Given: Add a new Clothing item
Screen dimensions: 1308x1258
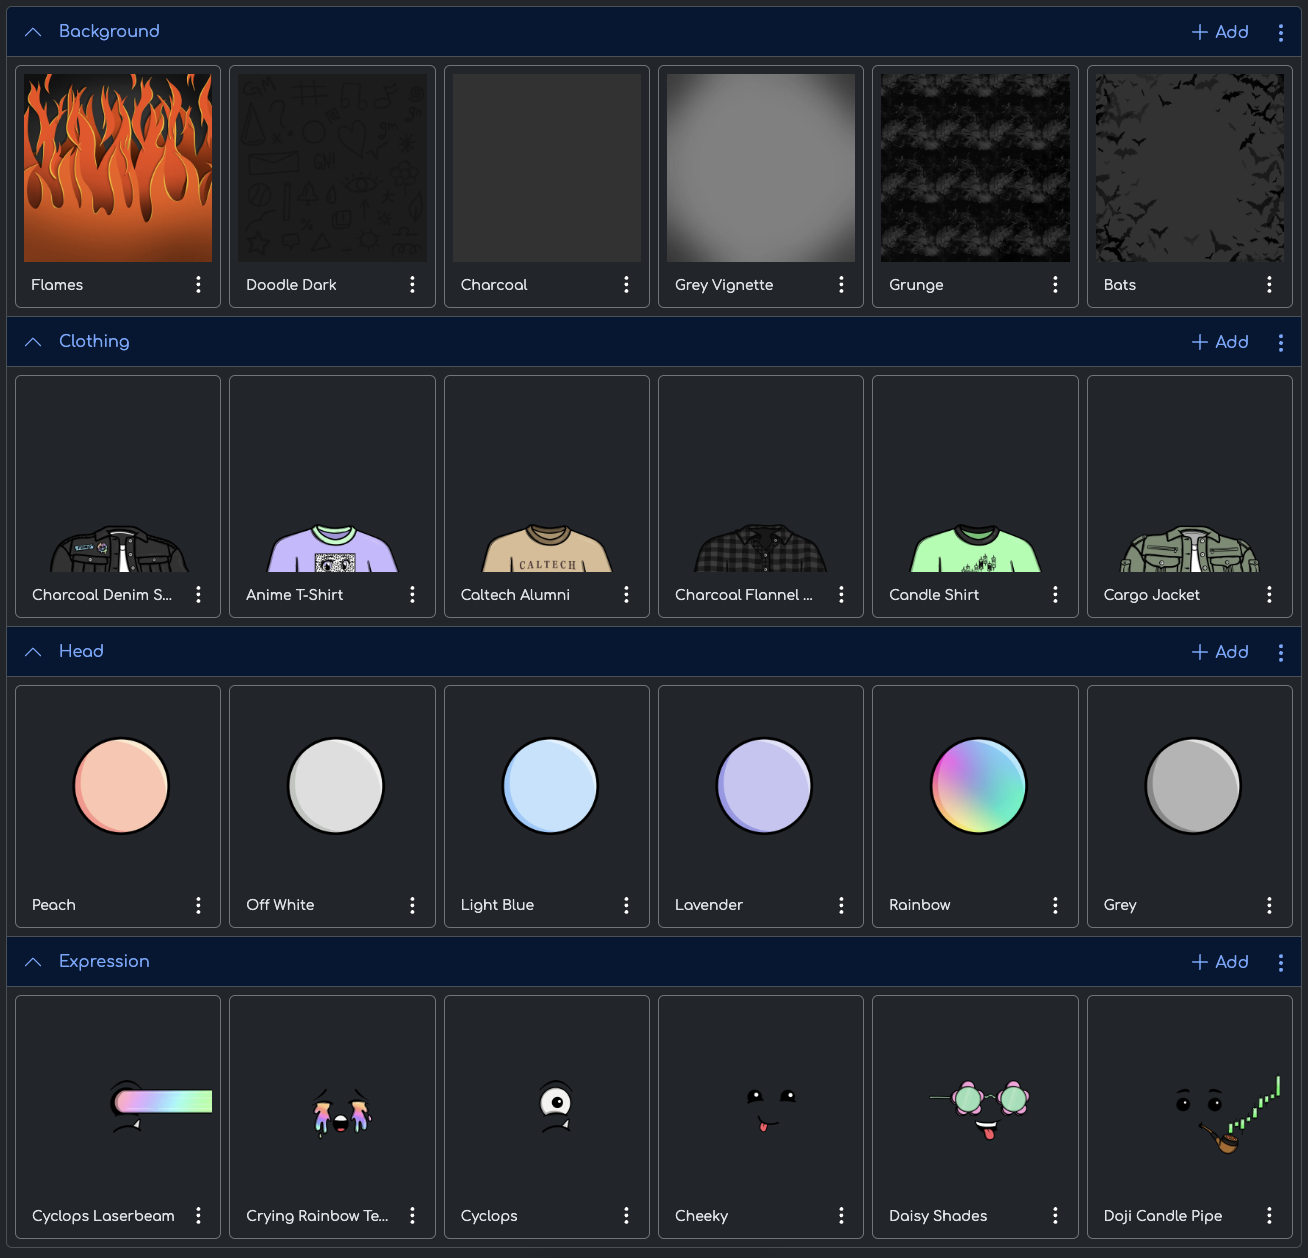Looking at the screenshot, I should click(x=1220, y=342).
